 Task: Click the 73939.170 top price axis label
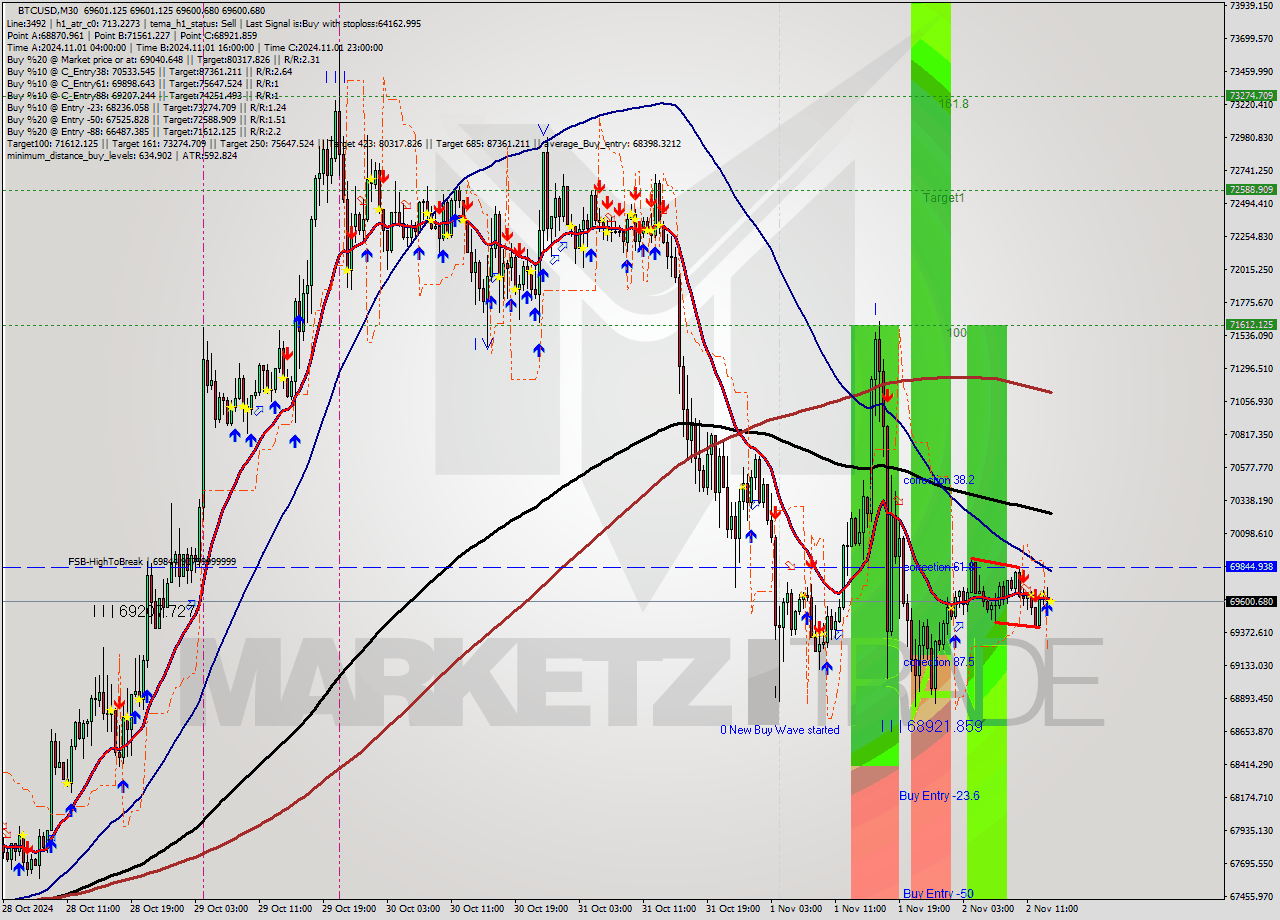click(1251, 5)
